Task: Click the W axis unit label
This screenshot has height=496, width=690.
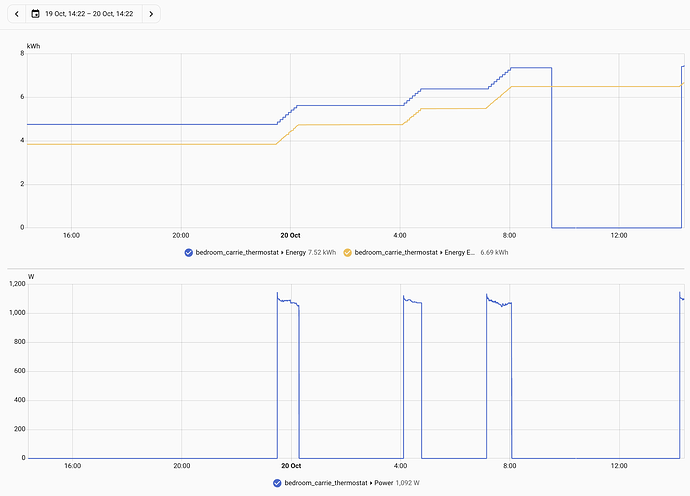Action: [x=31, y=277]
